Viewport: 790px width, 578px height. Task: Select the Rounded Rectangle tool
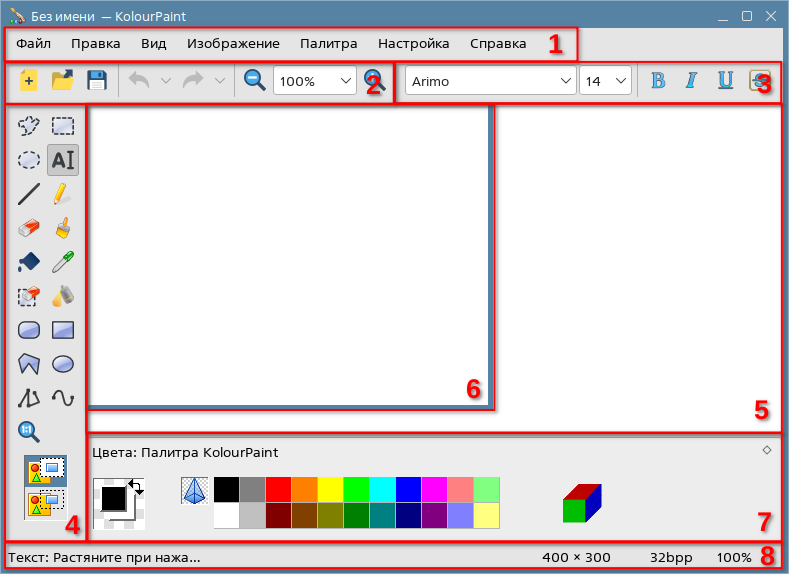pos(29,331)
